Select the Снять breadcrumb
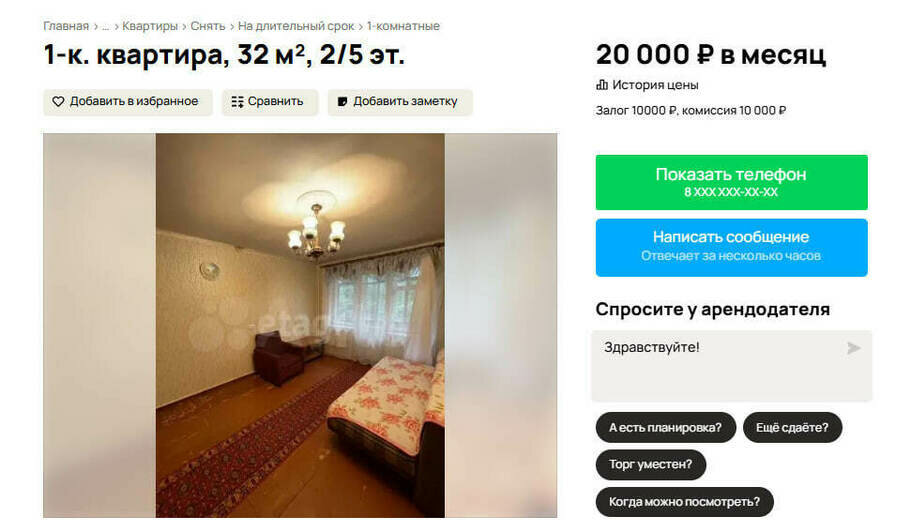The height and width of the screenshot is (532, 911). [x=207, y=26]
